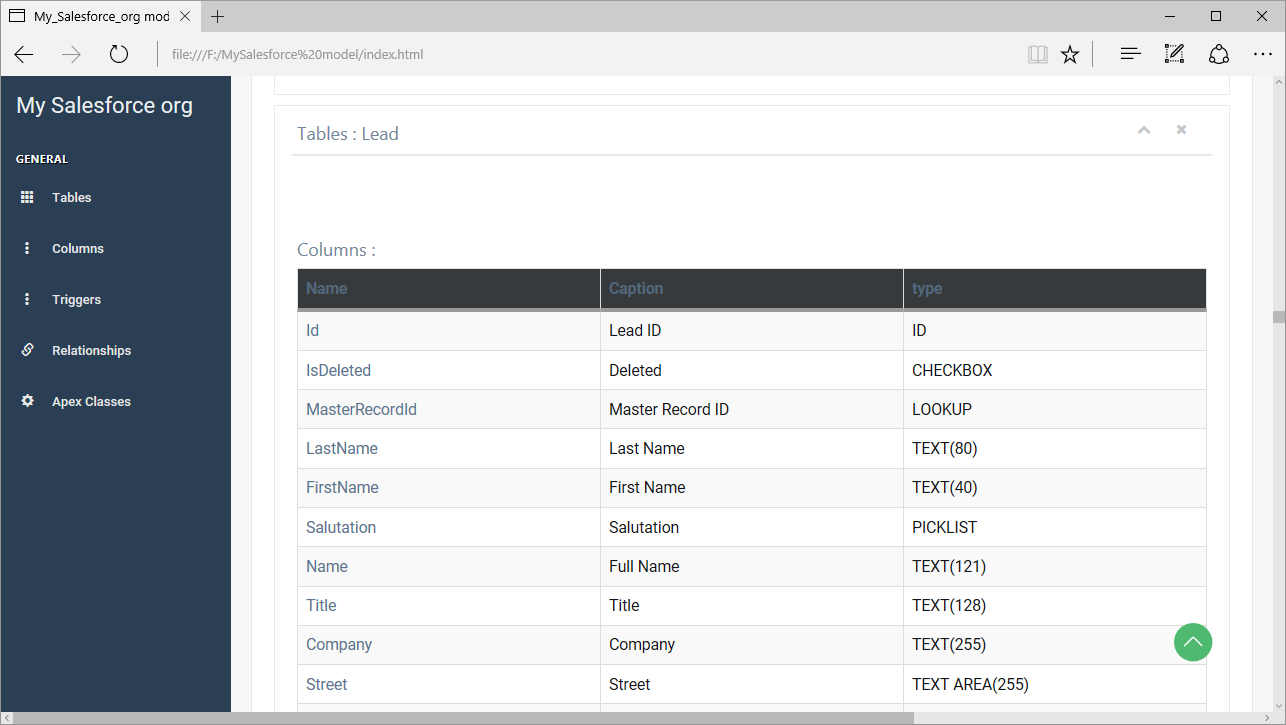Click the Salutation column name link
This screenshot has height=725, width=1286.
click(x=341, y=527)
